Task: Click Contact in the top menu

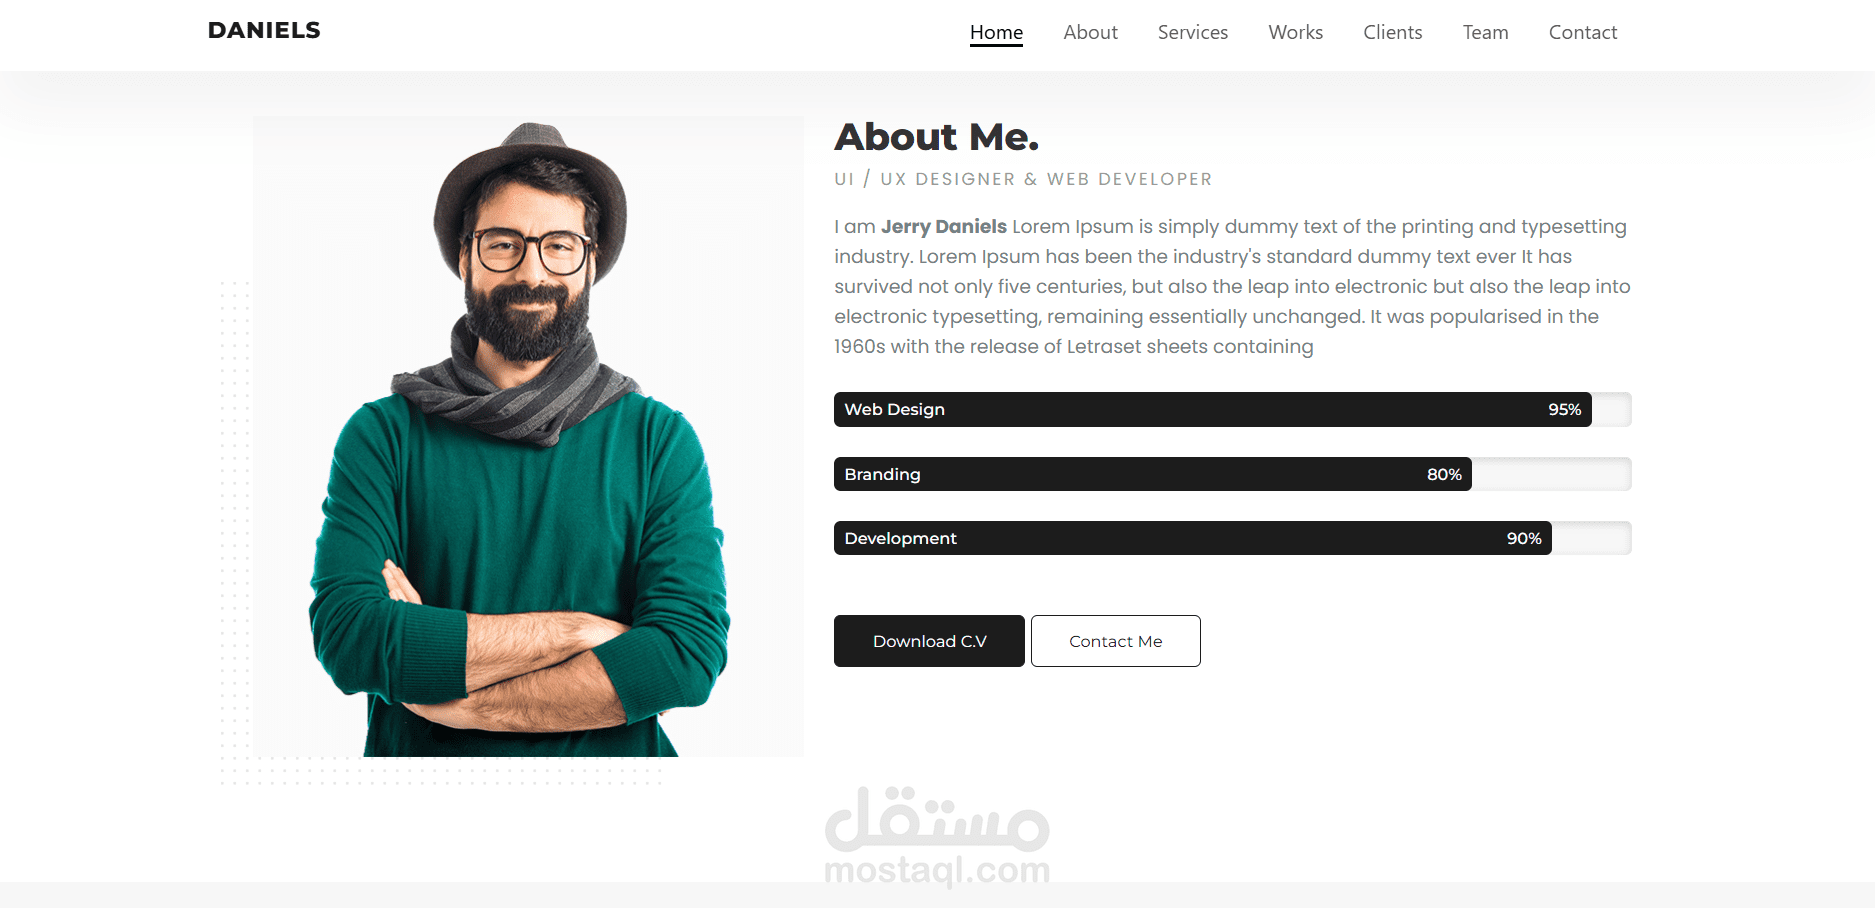Action: 1582,32
